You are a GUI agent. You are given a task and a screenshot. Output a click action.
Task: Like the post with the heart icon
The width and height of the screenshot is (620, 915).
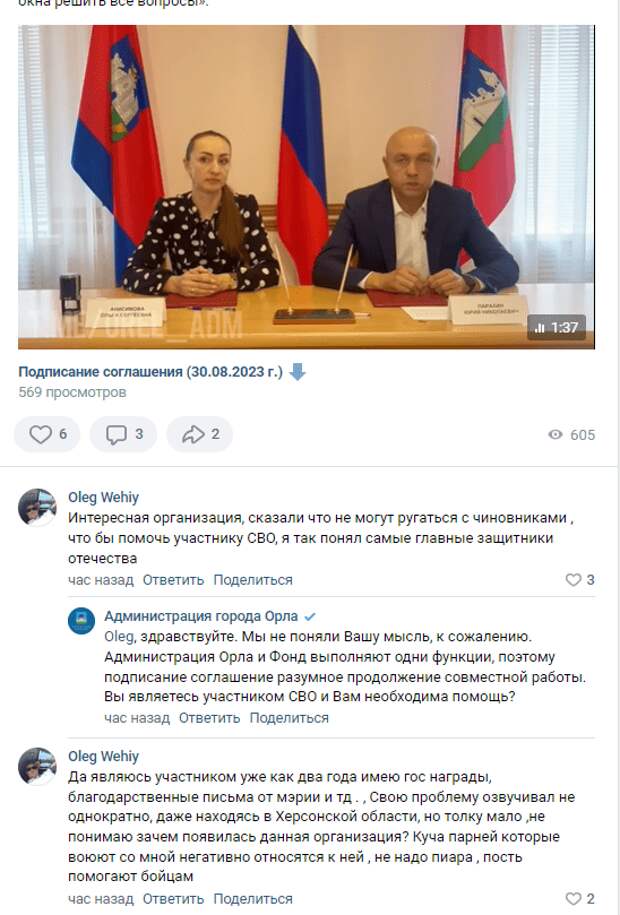tap(47, 434)
